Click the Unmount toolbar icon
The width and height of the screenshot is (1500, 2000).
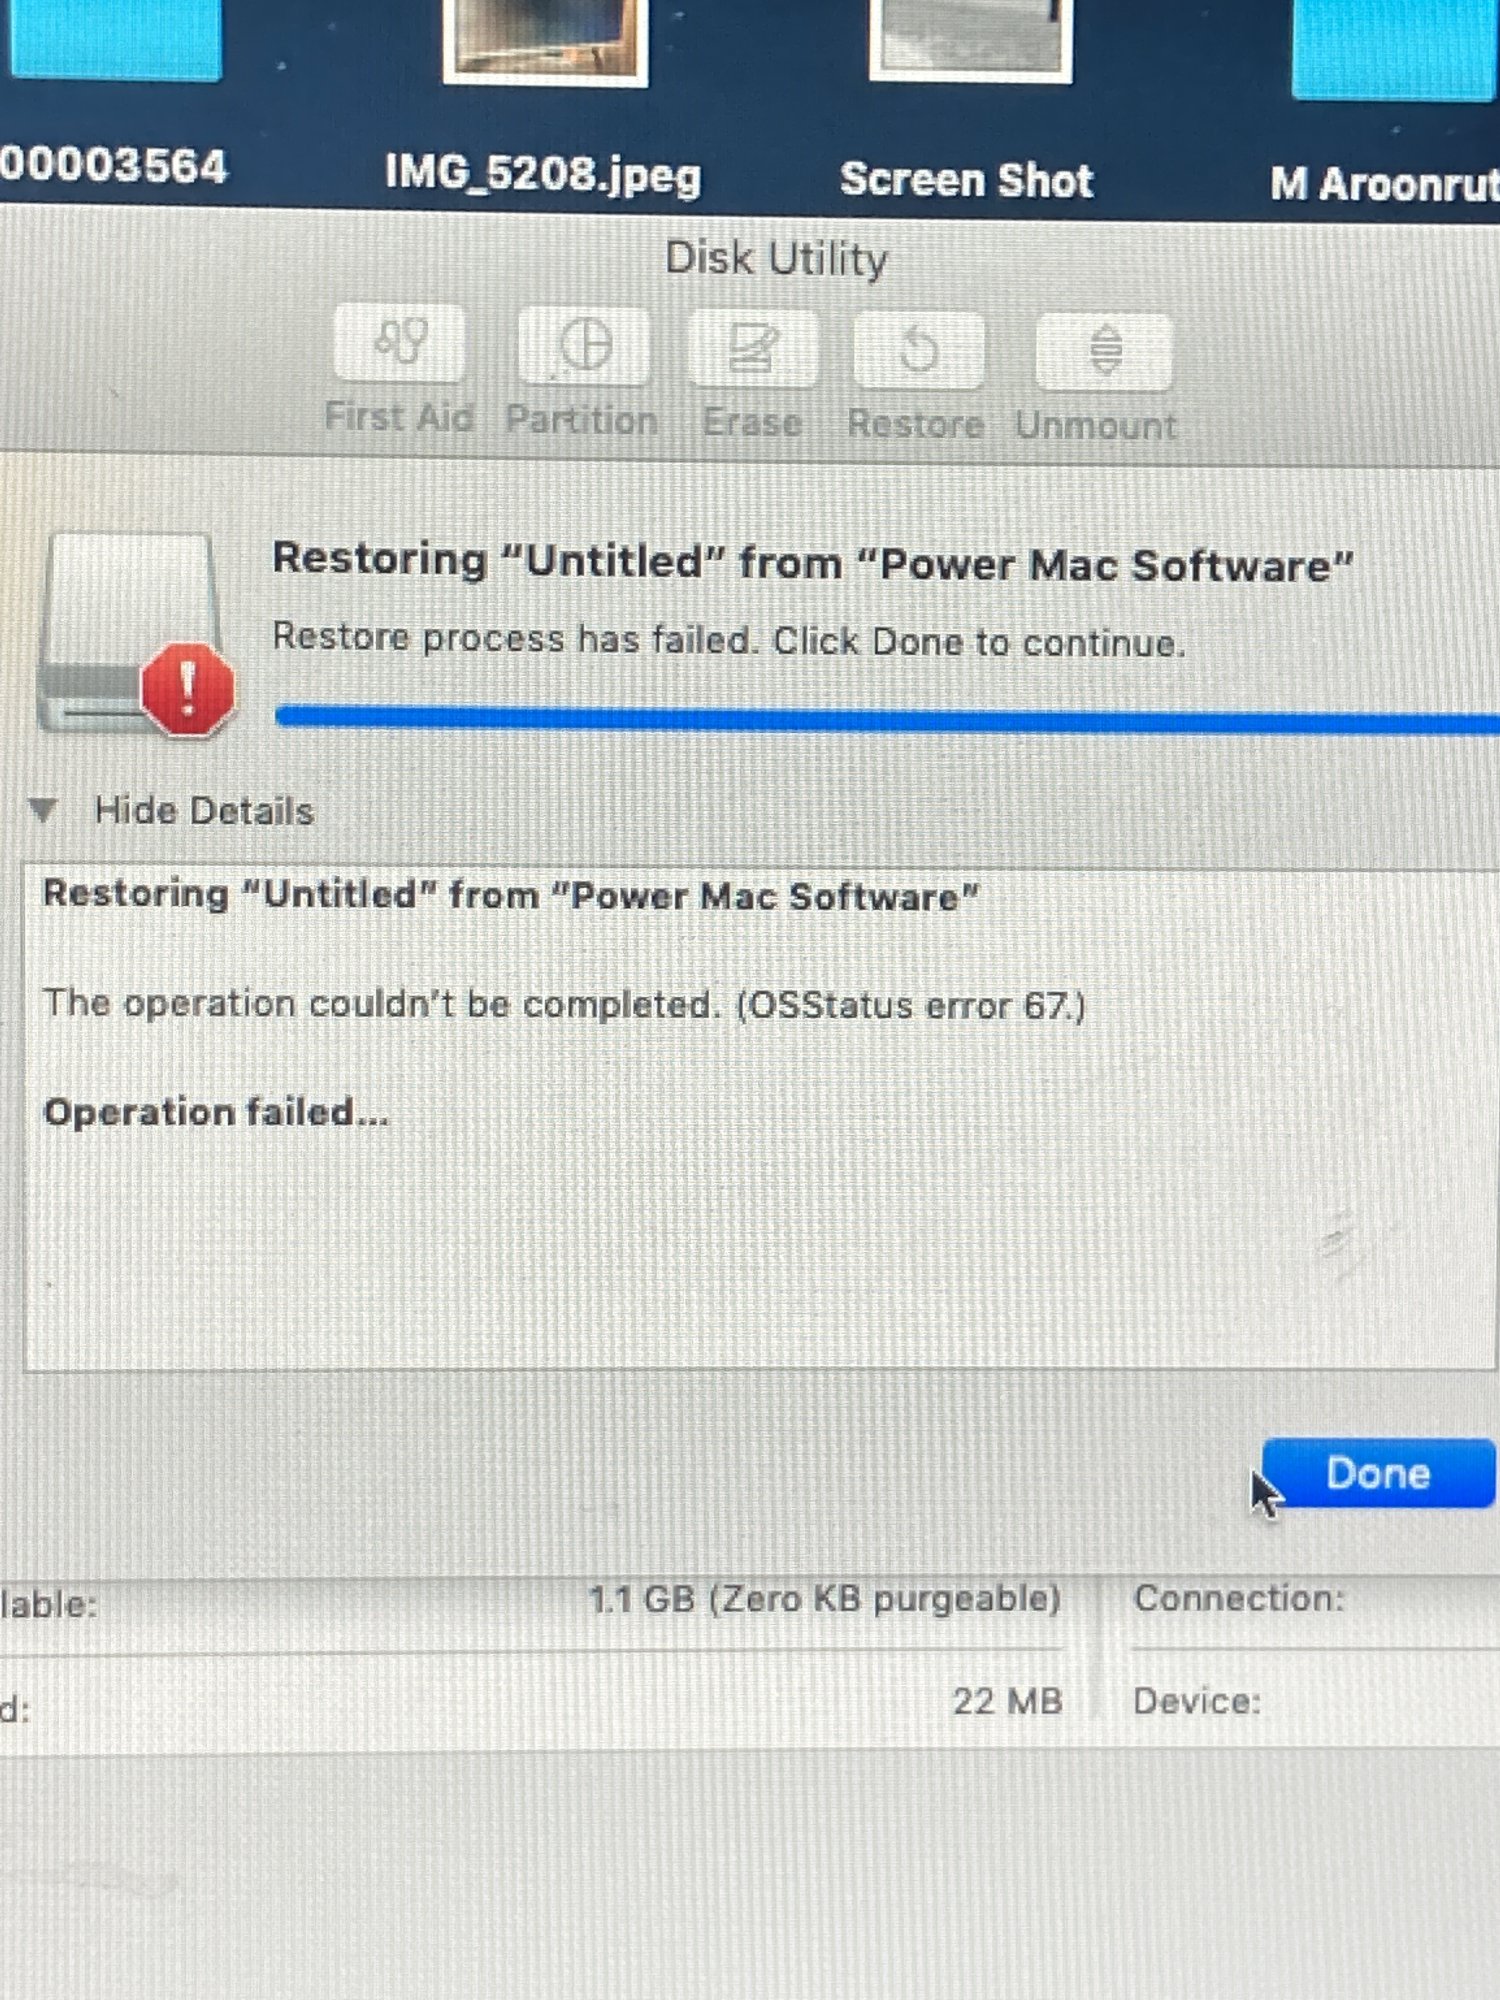click(1104, 352)
